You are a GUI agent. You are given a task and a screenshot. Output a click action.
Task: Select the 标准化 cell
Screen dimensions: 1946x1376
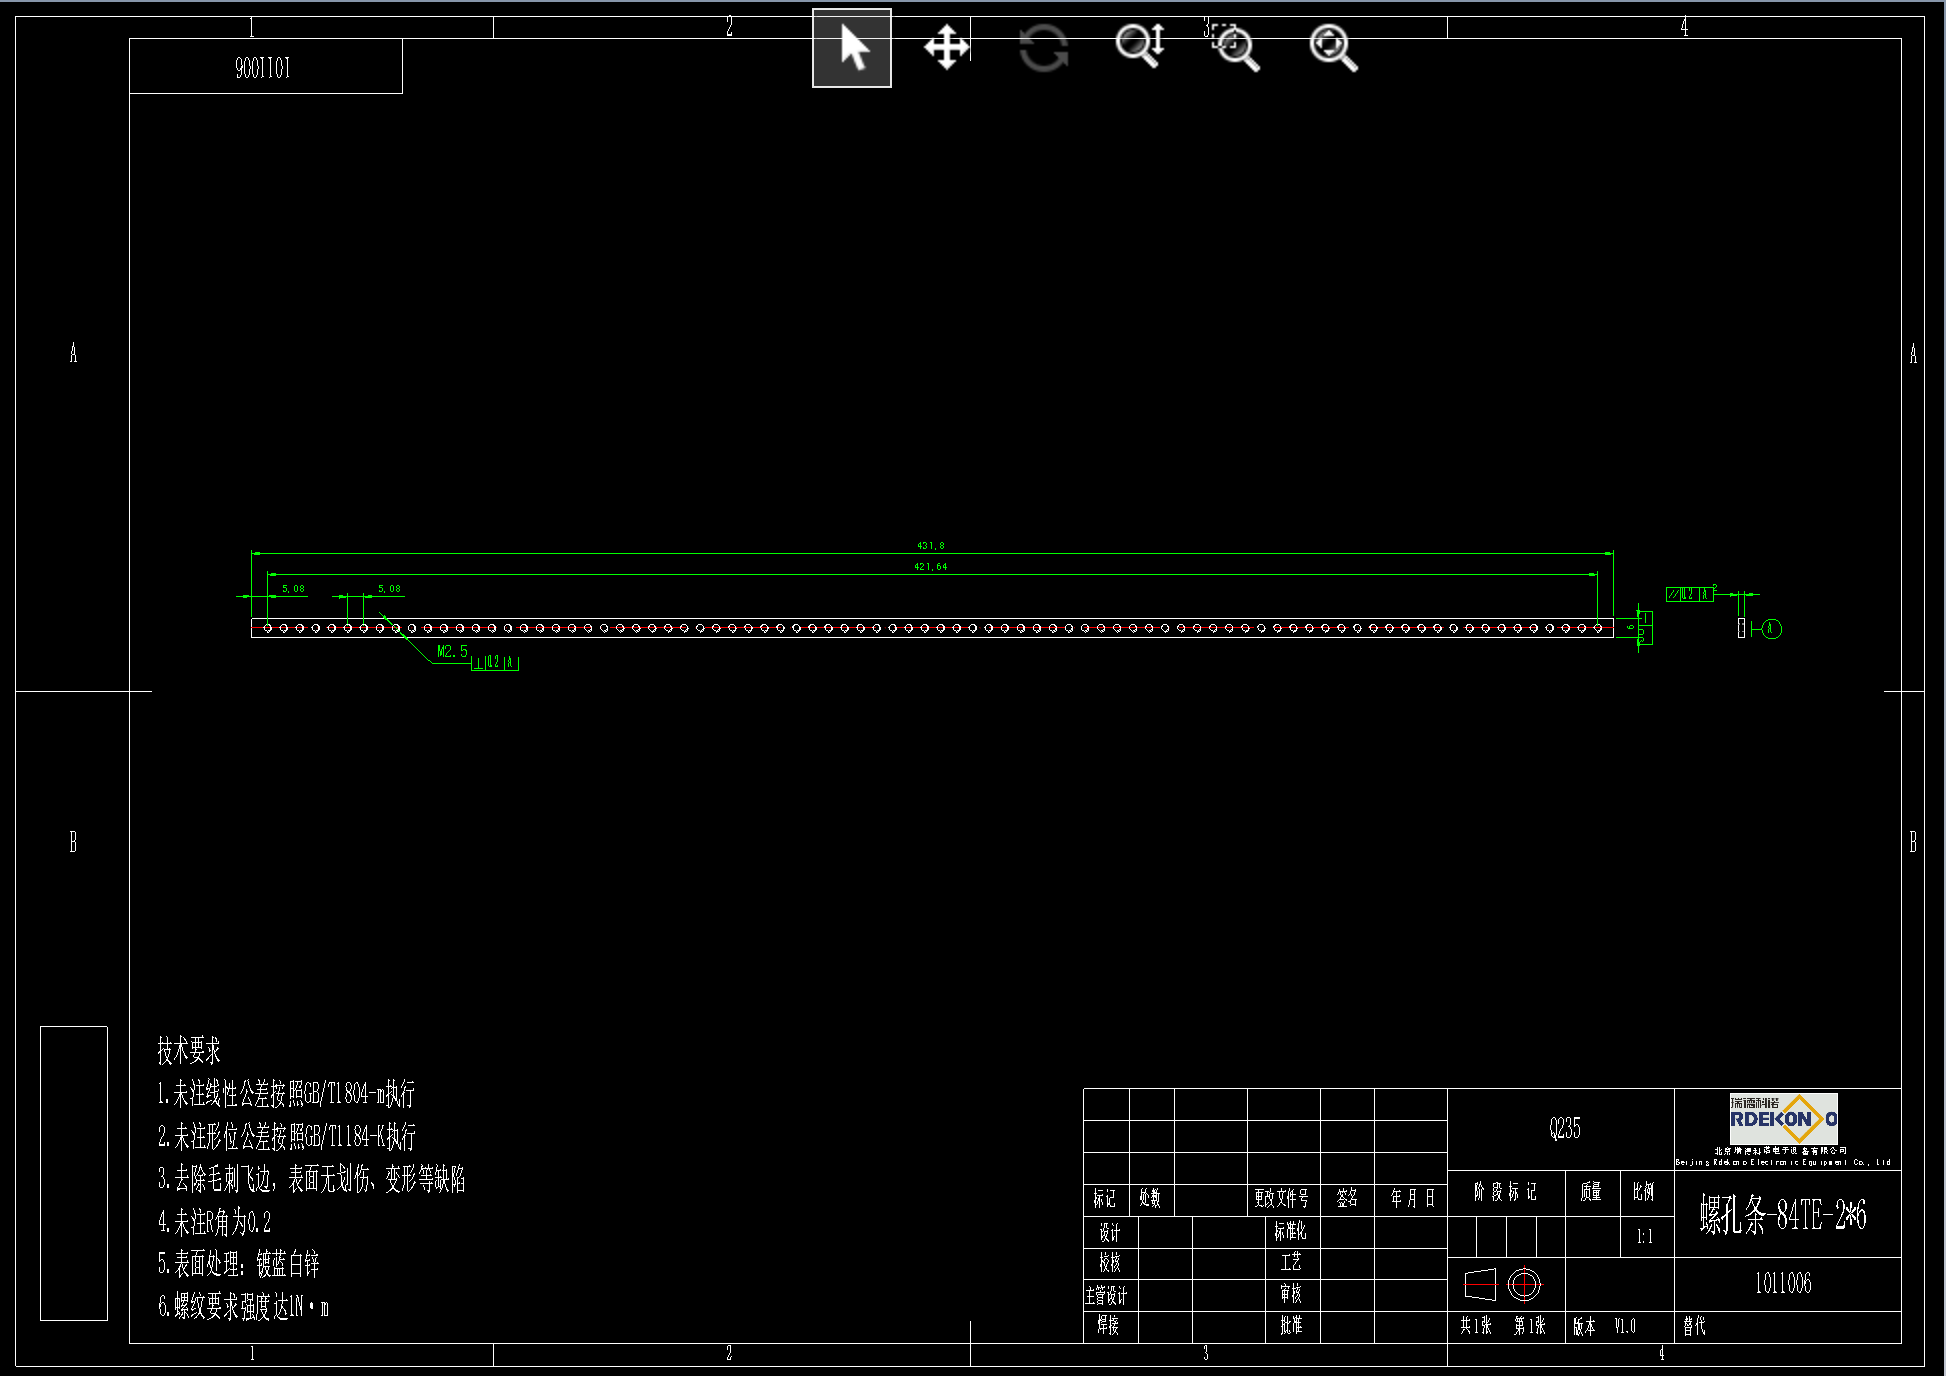pos(1291,1231)
